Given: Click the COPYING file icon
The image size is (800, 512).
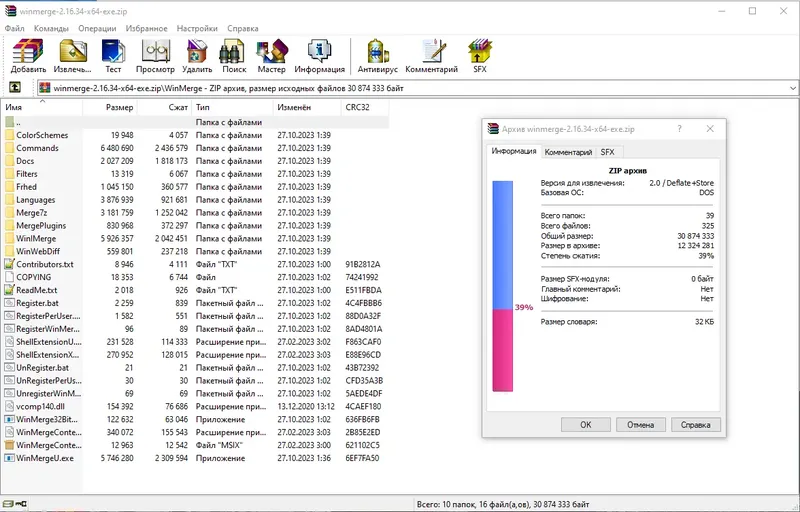Looking at the screenshot, I should (9, 277).
